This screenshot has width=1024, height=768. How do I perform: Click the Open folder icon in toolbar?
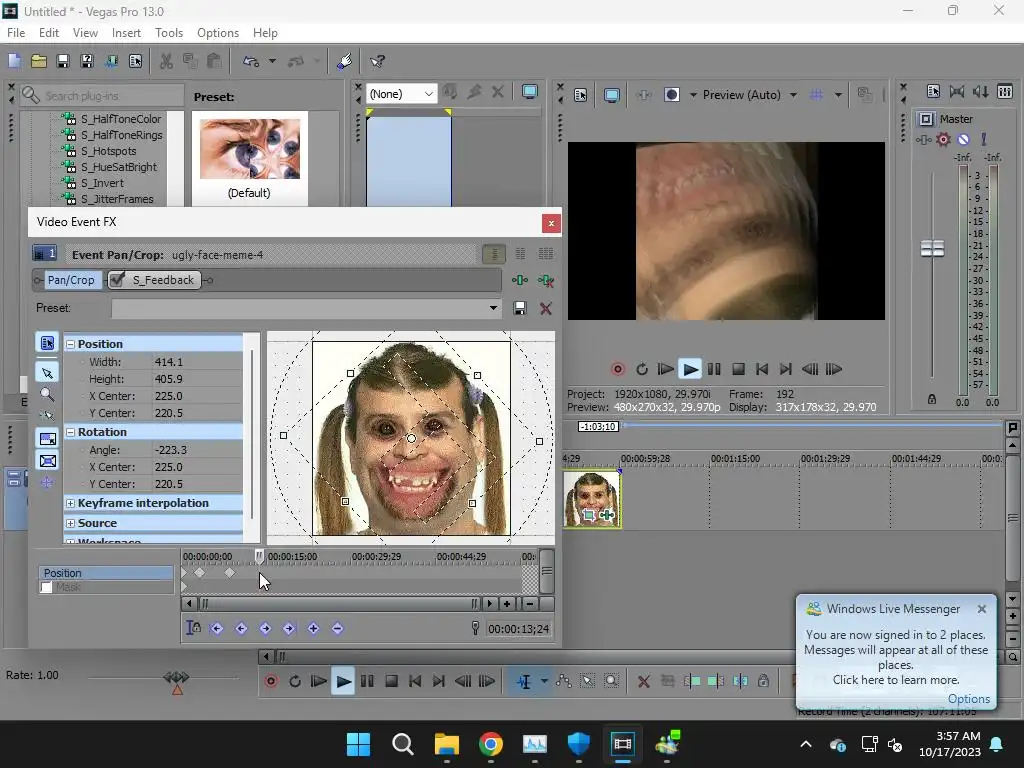[x=39, y=61]
